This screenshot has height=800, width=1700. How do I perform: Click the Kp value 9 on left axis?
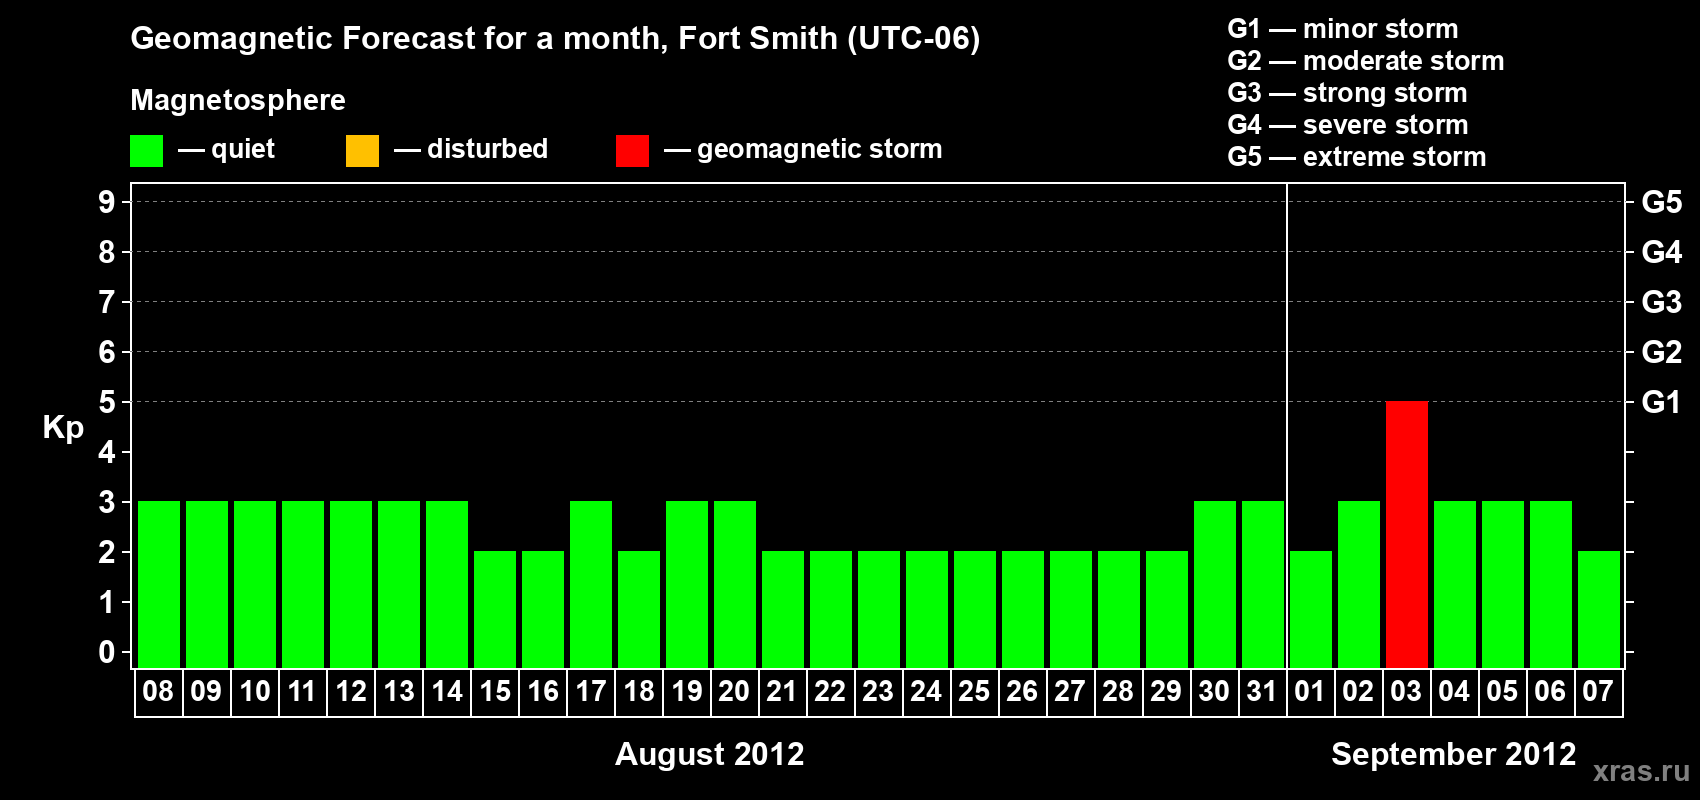point(107,202)
